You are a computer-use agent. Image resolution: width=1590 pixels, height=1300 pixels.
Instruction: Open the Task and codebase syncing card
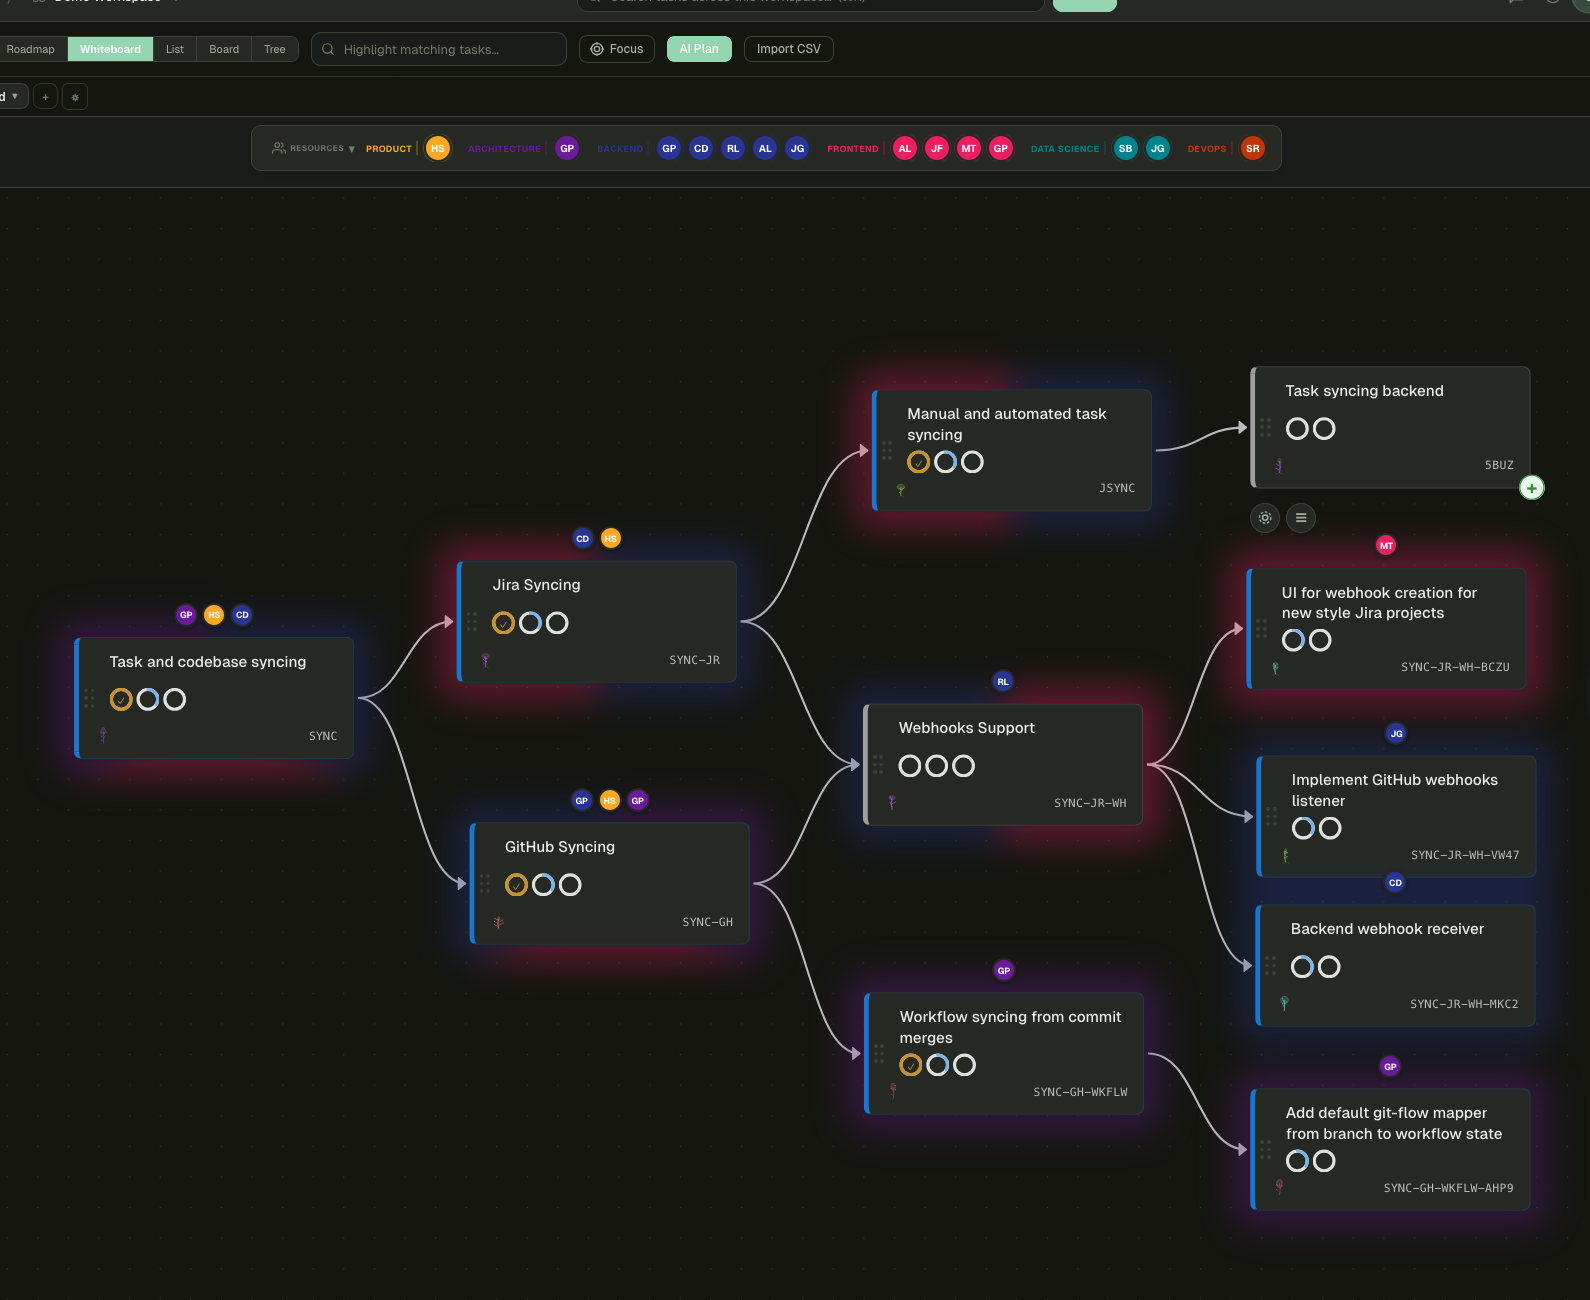click(216, 698)
